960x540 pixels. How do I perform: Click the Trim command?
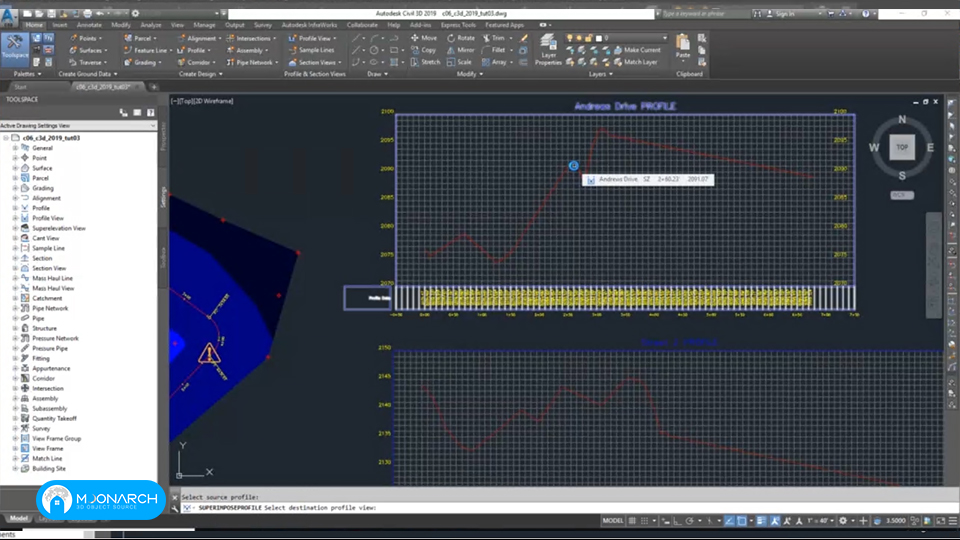pos(493,38)
